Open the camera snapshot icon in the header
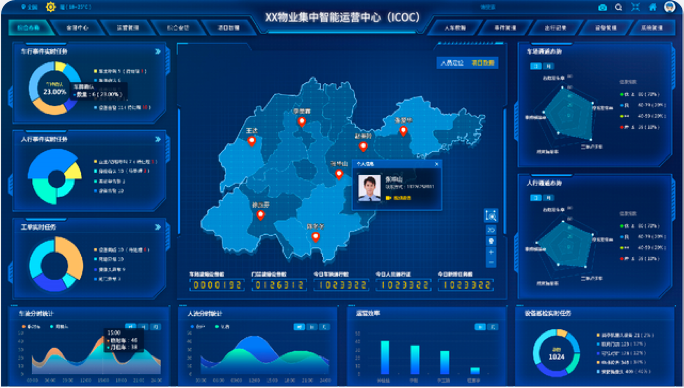The image size is (684, 388). coord(602,7)
